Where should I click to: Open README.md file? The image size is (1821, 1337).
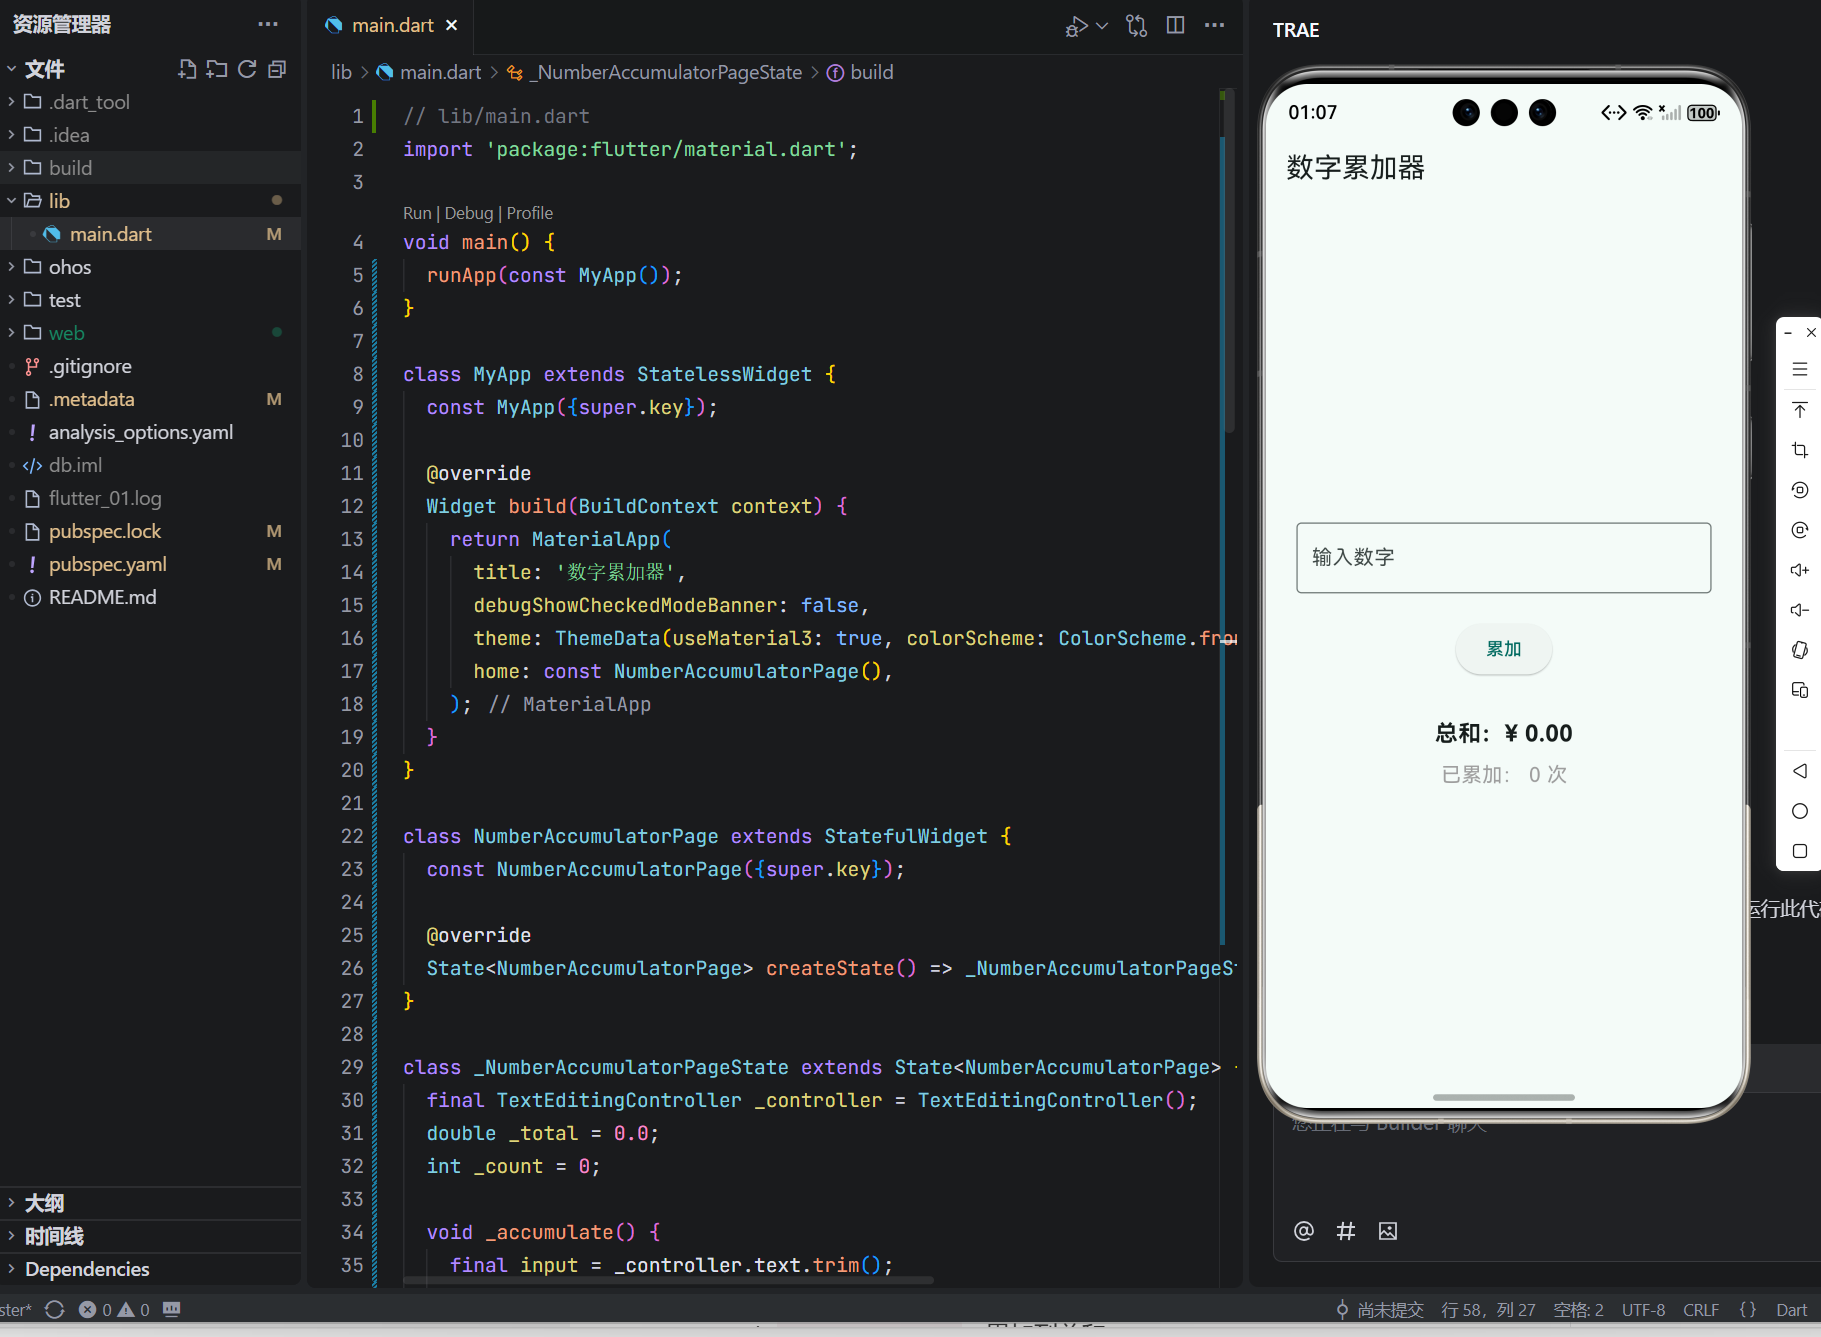[150, 597]
